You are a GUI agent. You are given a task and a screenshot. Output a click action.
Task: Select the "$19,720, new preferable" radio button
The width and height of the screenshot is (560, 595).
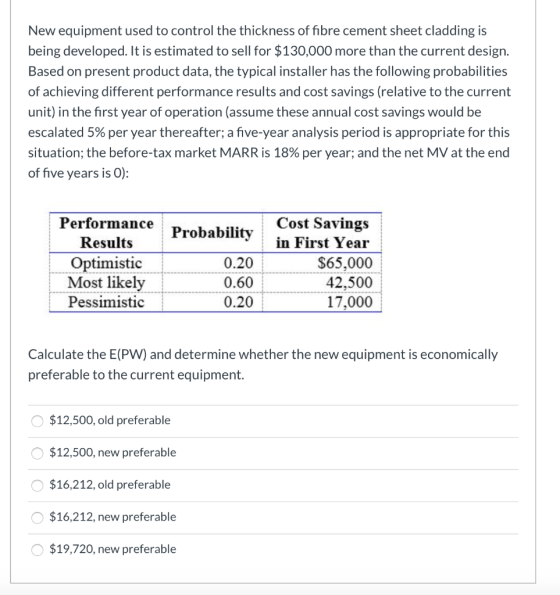pyautogui.click(x=37, y=549)
